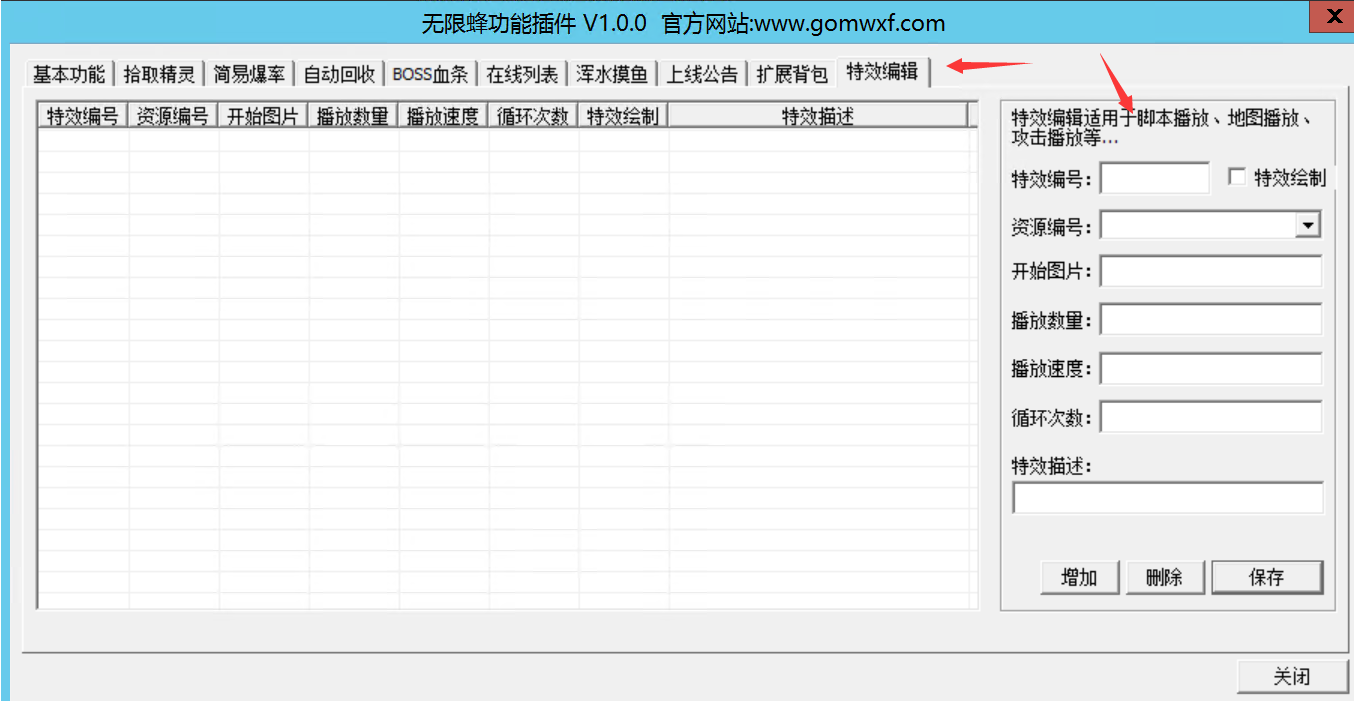Select the 简易爆率 tab
1354x702 pixels.
point(249,74)
